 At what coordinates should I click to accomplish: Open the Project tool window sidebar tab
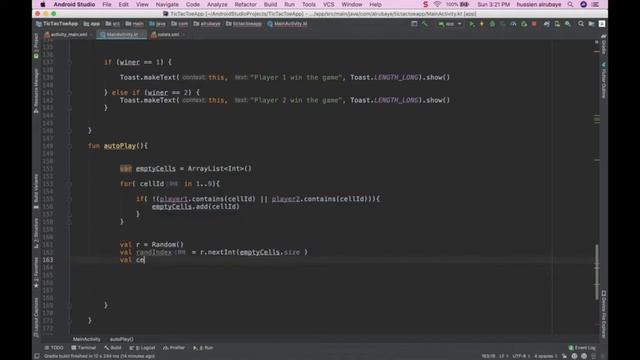coord(36,46)
